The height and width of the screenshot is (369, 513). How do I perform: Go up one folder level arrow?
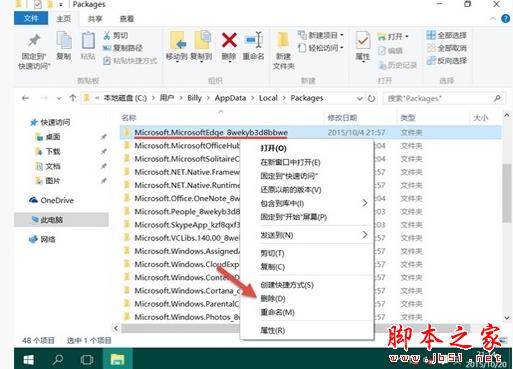72,98
